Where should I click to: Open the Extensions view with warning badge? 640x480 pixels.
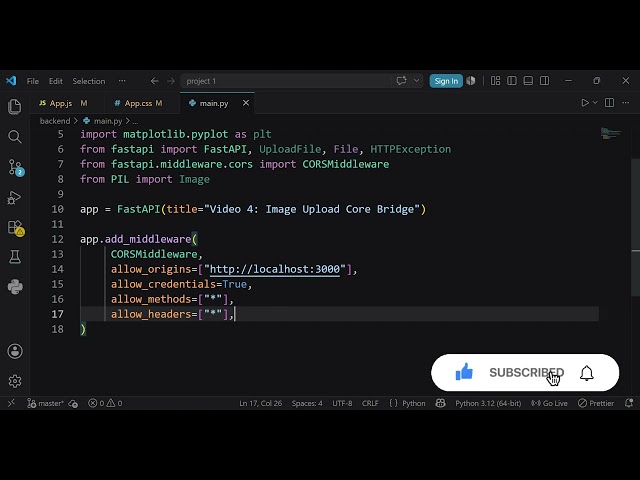[x=16, y=228]
